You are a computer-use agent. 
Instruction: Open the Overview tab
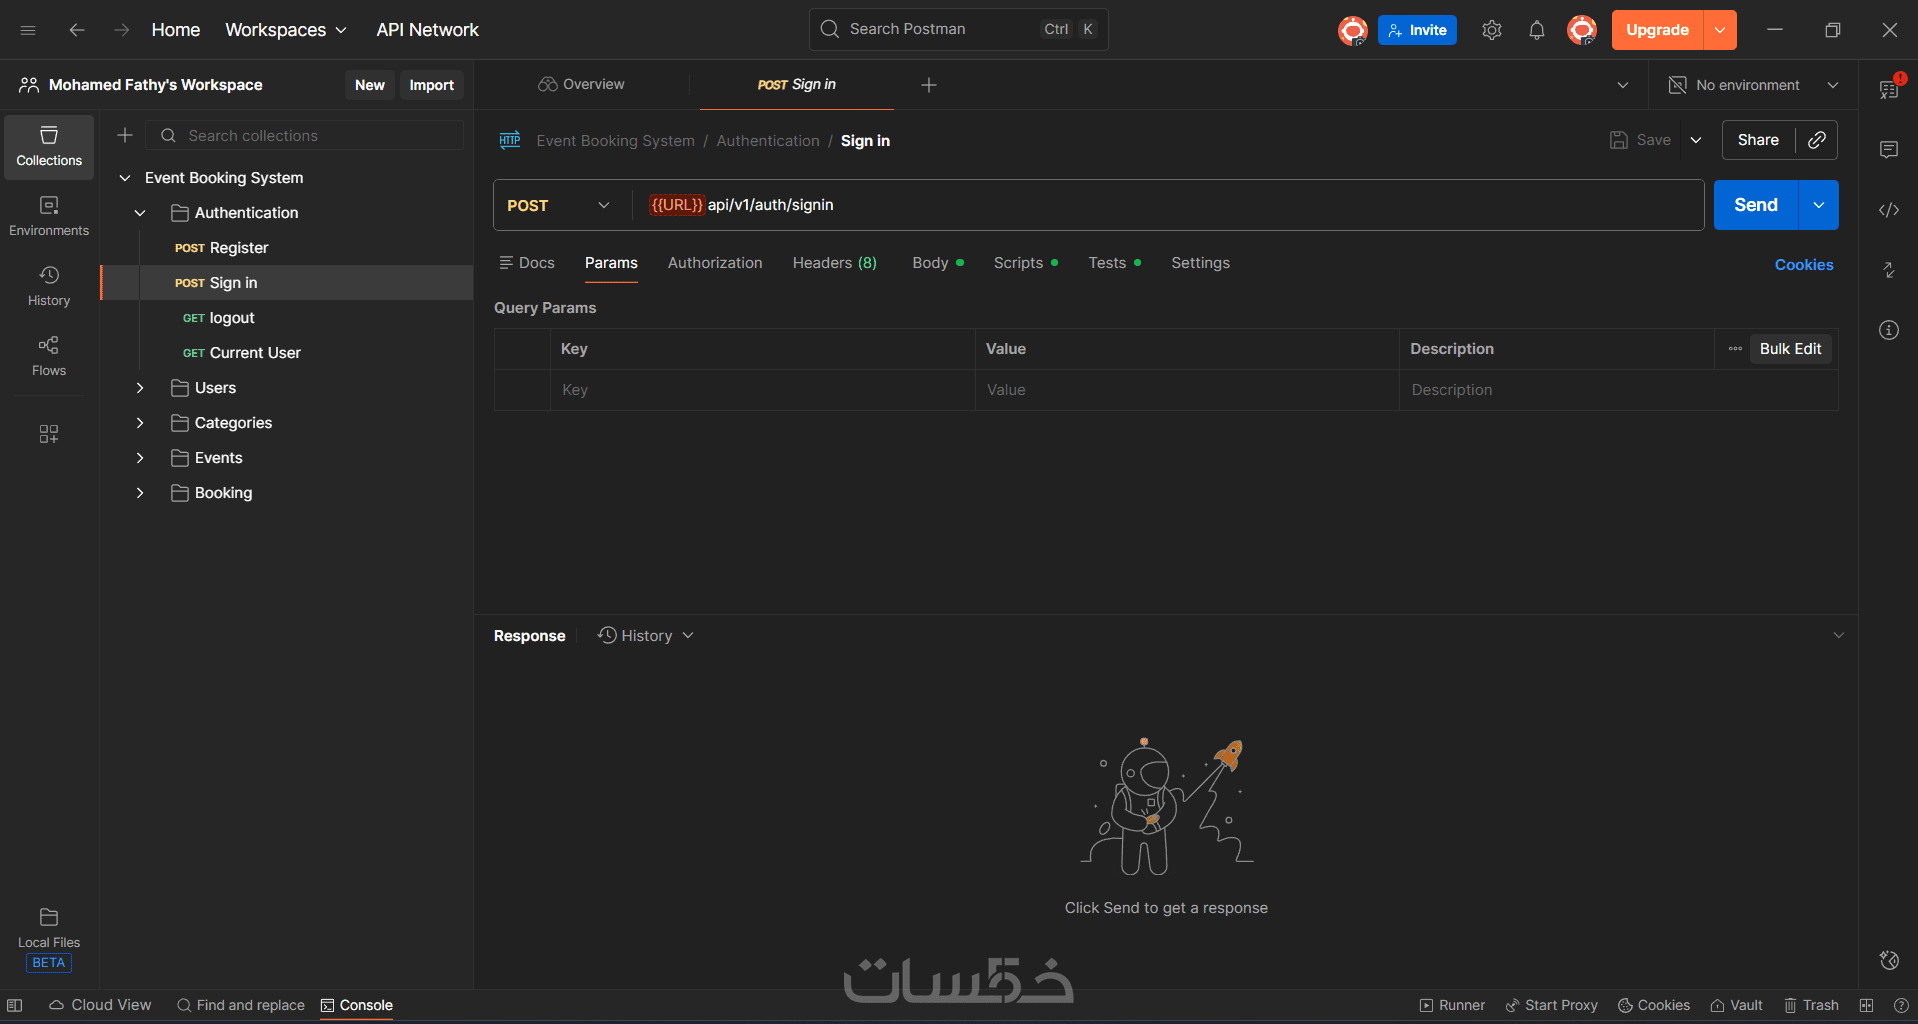point(581,85)
